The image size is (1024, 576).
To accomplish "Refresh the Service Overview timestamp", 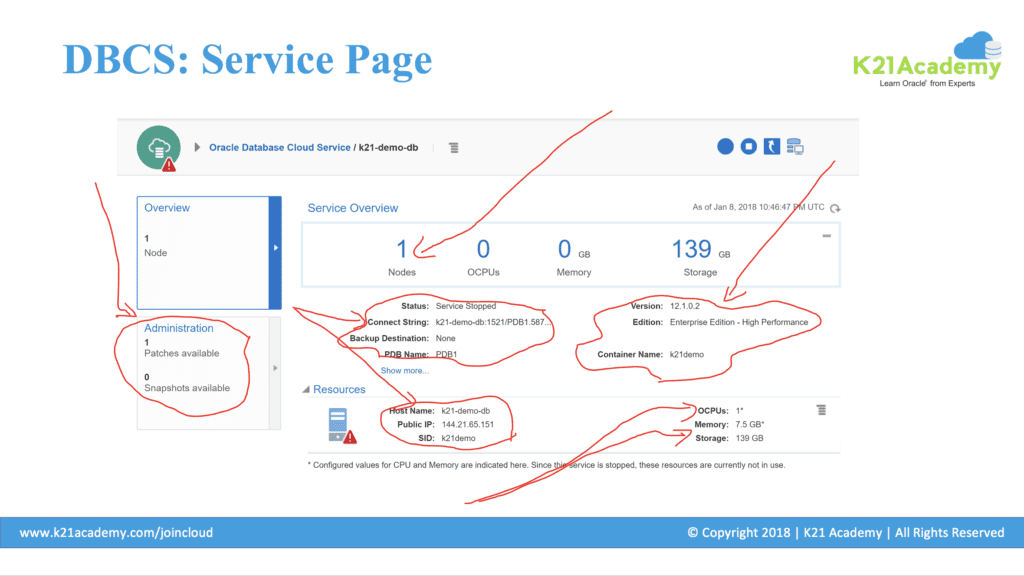I will [835, 208].
